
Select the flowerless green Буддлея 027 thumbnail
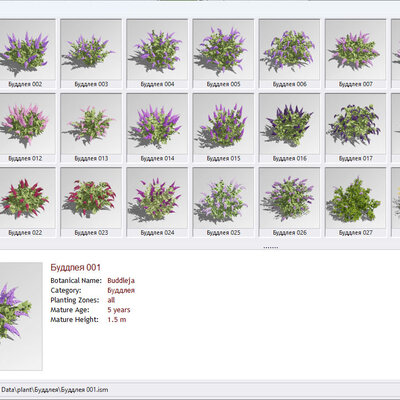pos(355,202)
